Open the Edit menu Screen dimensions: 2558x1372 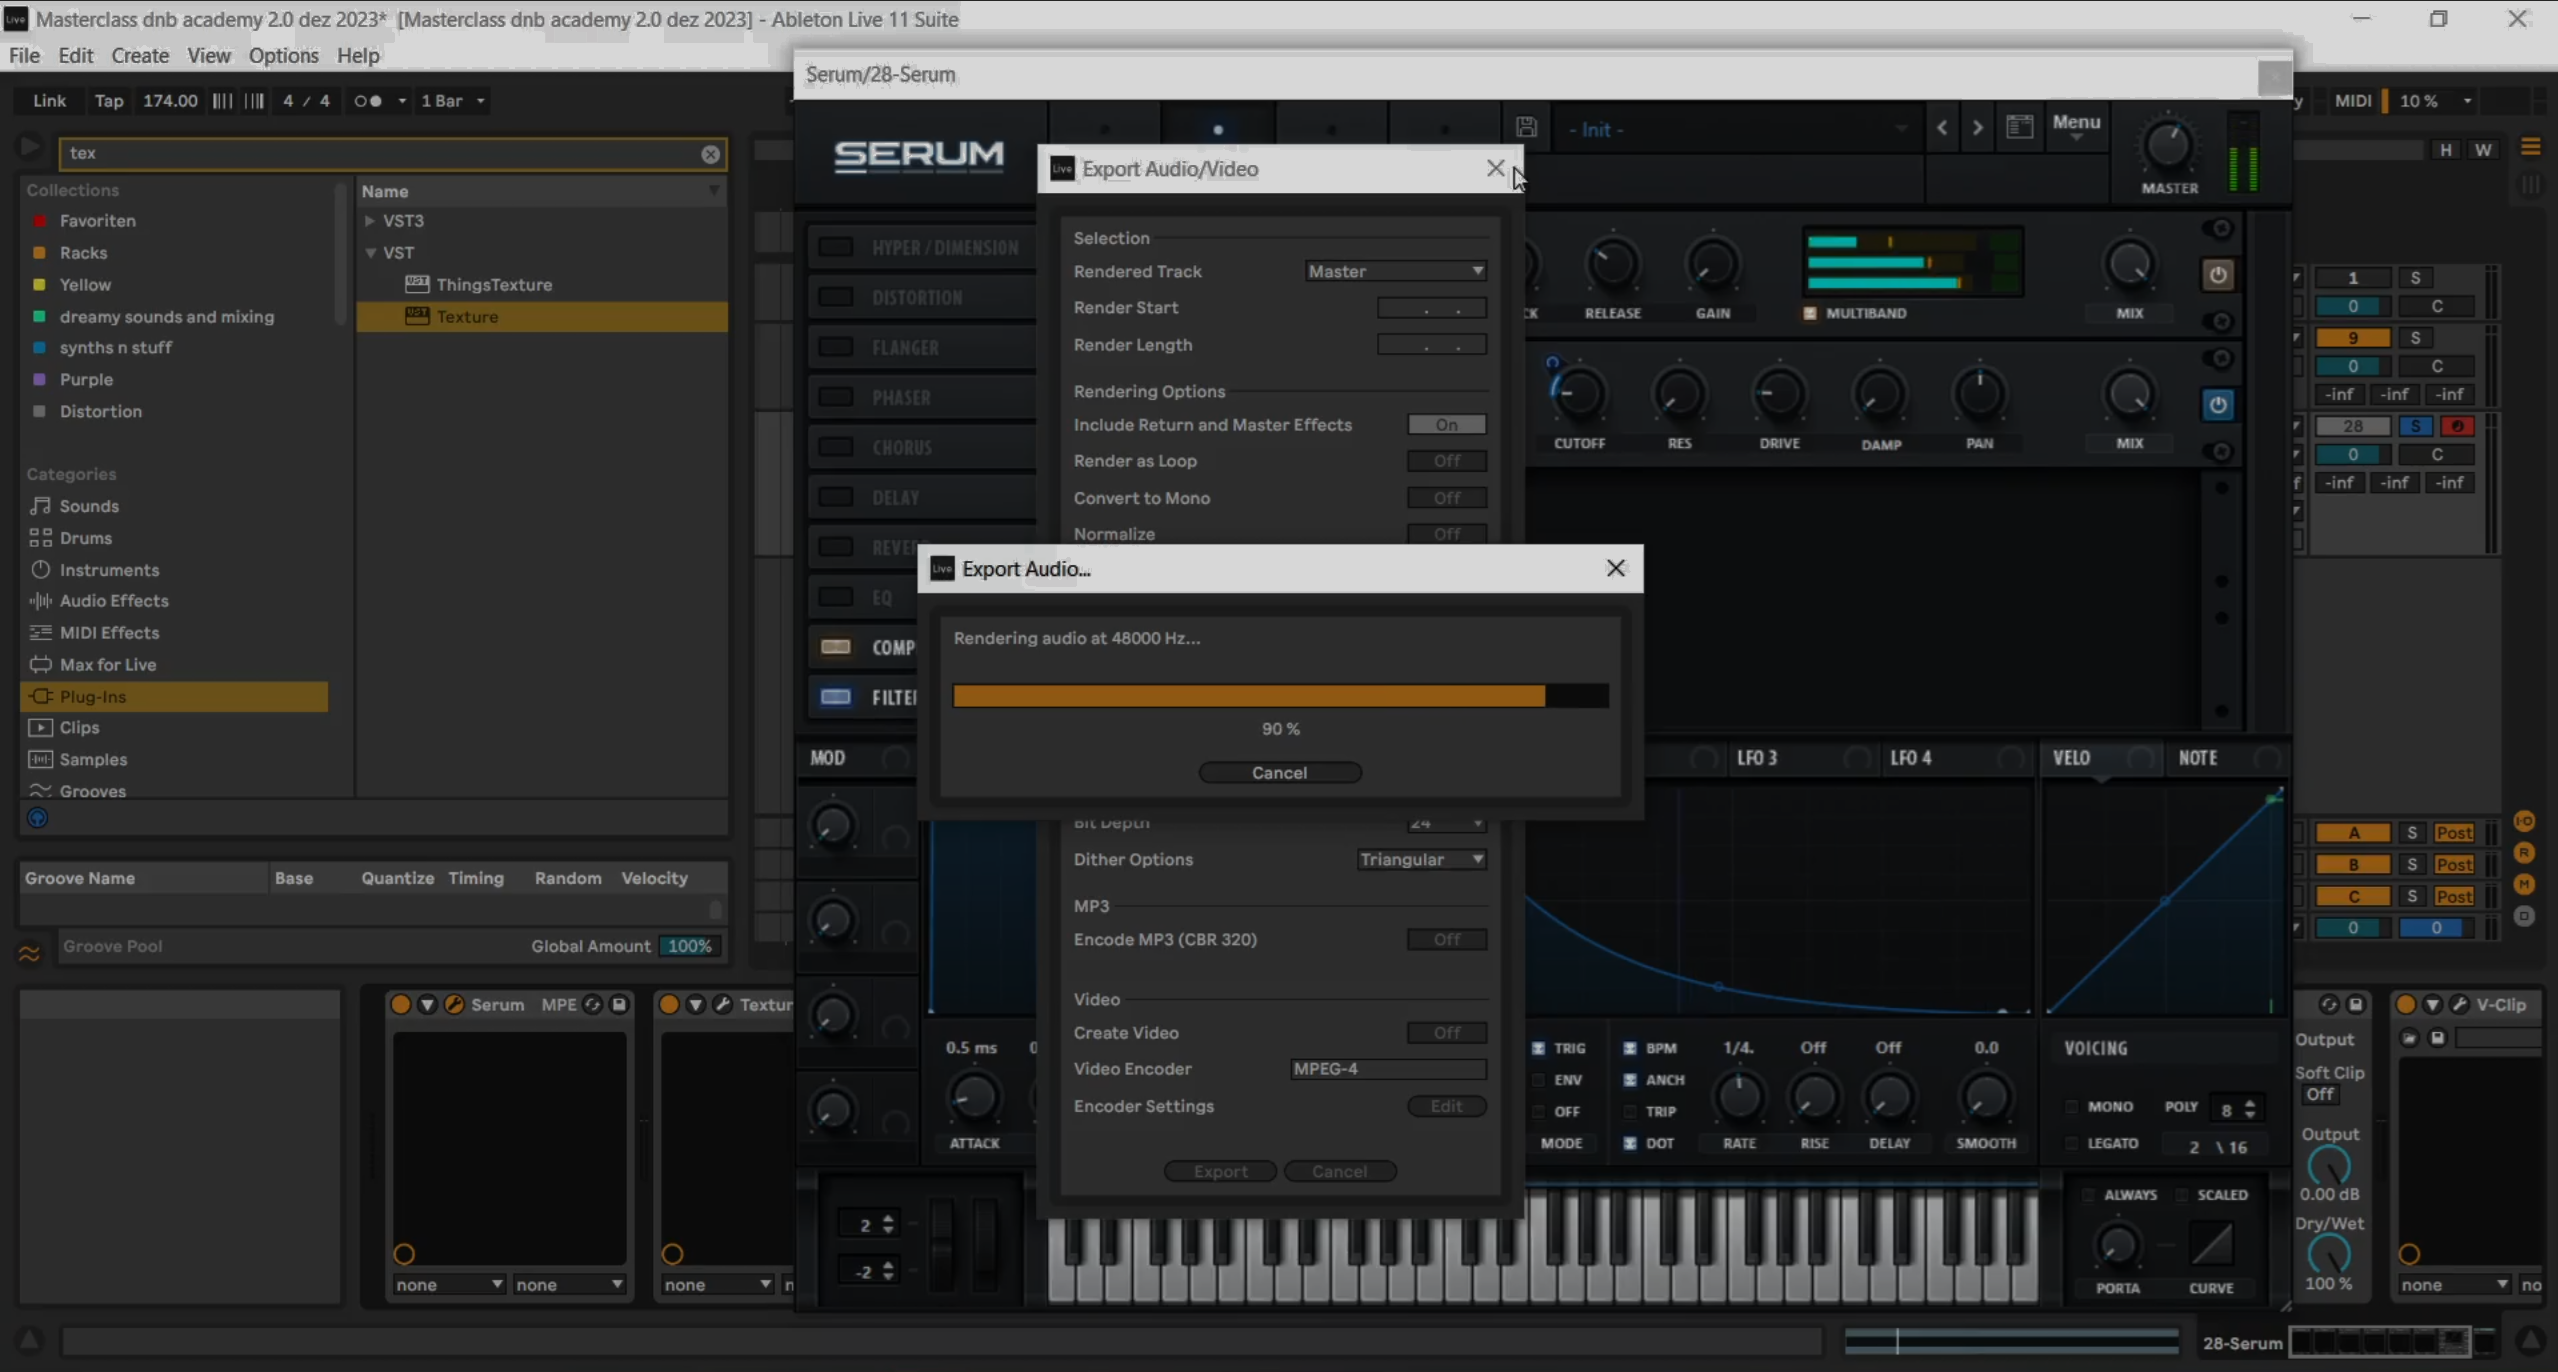tap(75, 55)
